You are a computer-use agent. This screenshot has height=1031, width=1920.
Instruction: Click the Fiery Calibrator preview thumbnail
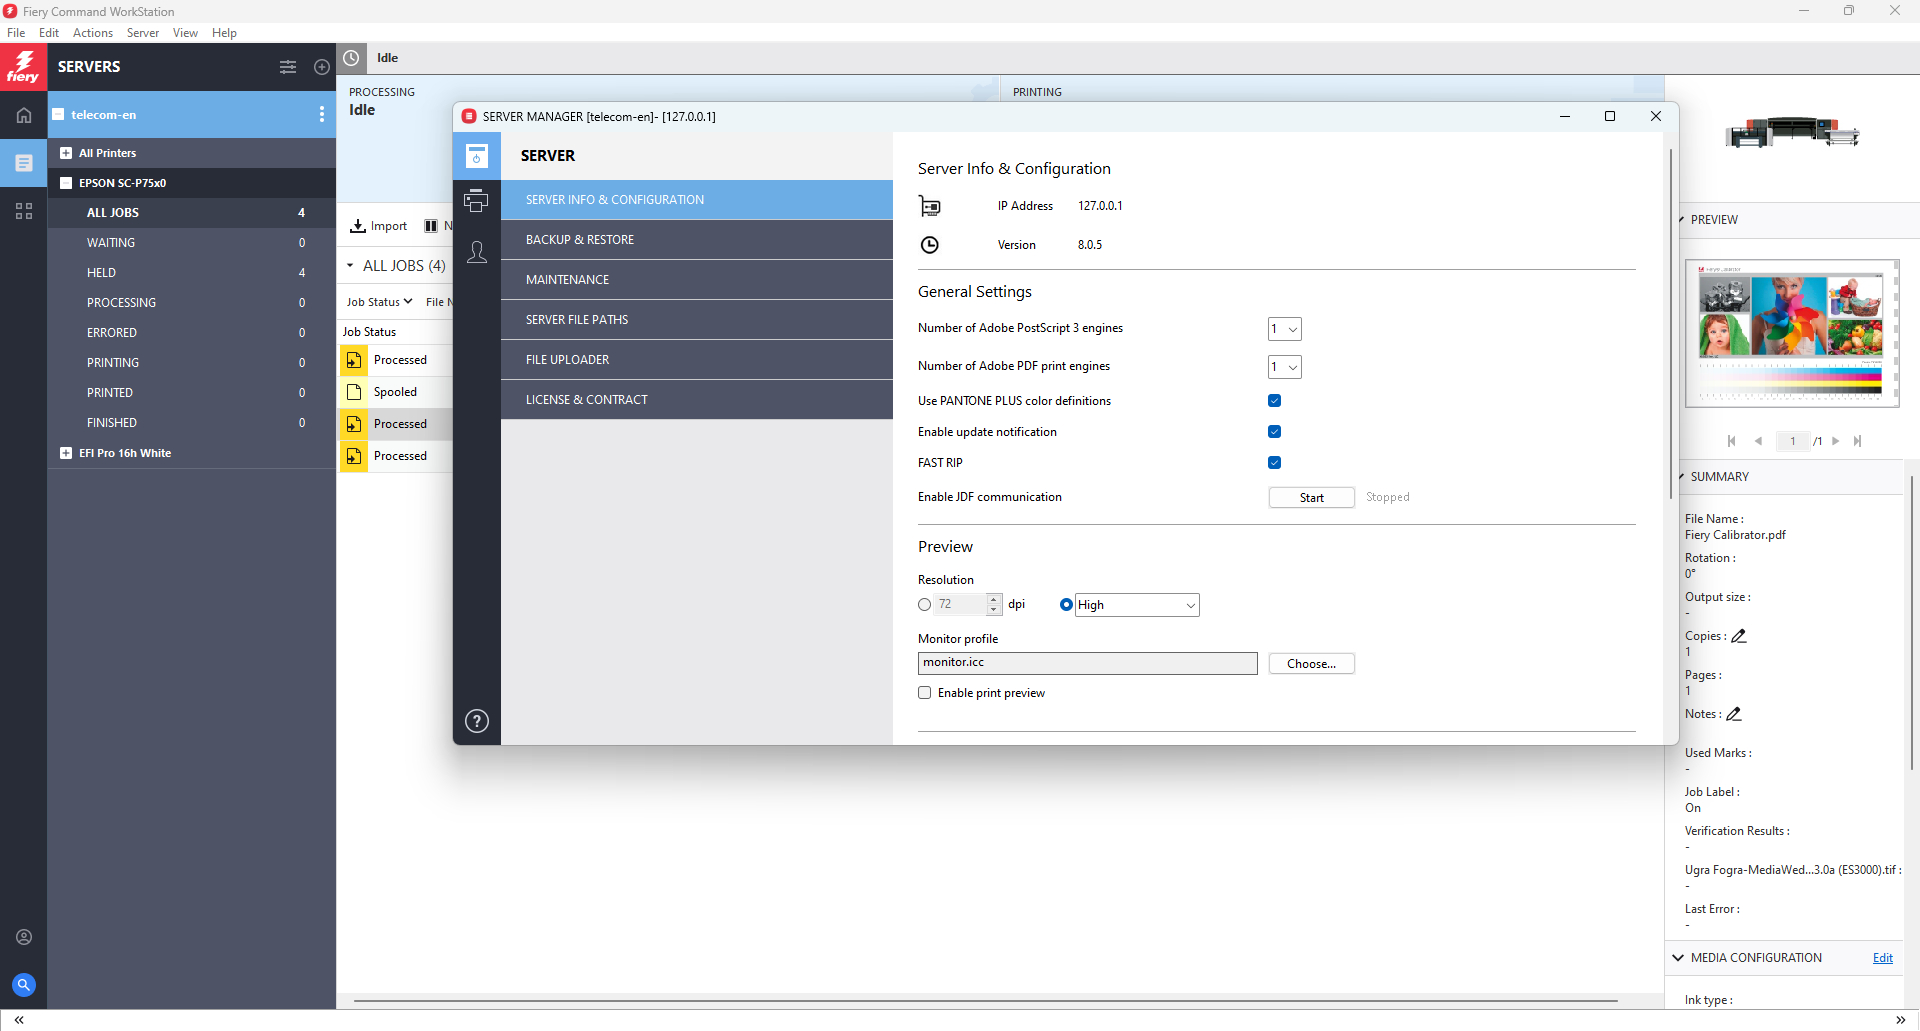point(1791,333)
